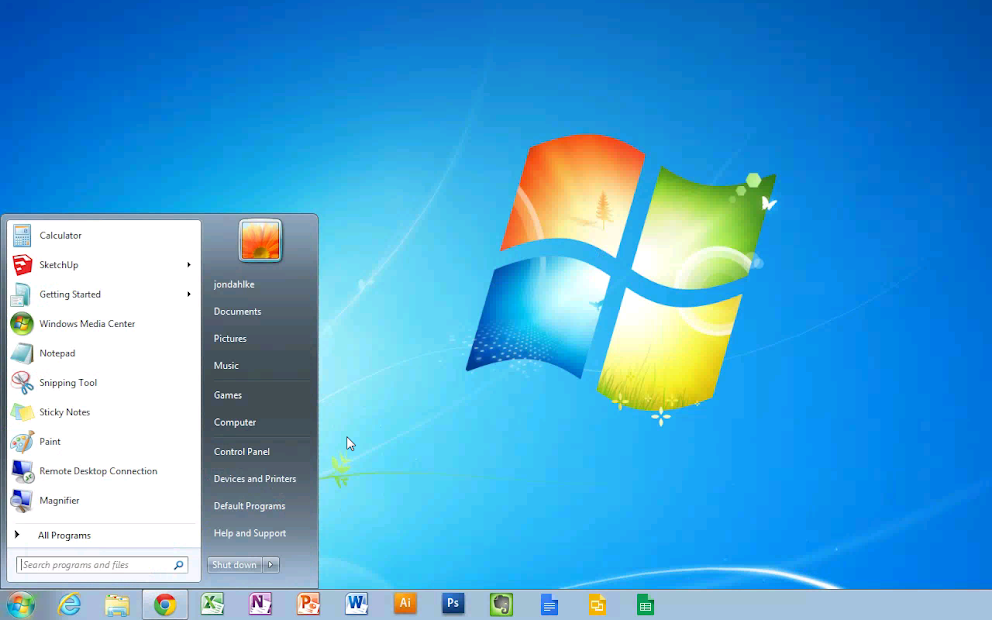Open the Shut down options arrow

click(x=269, y=564)
